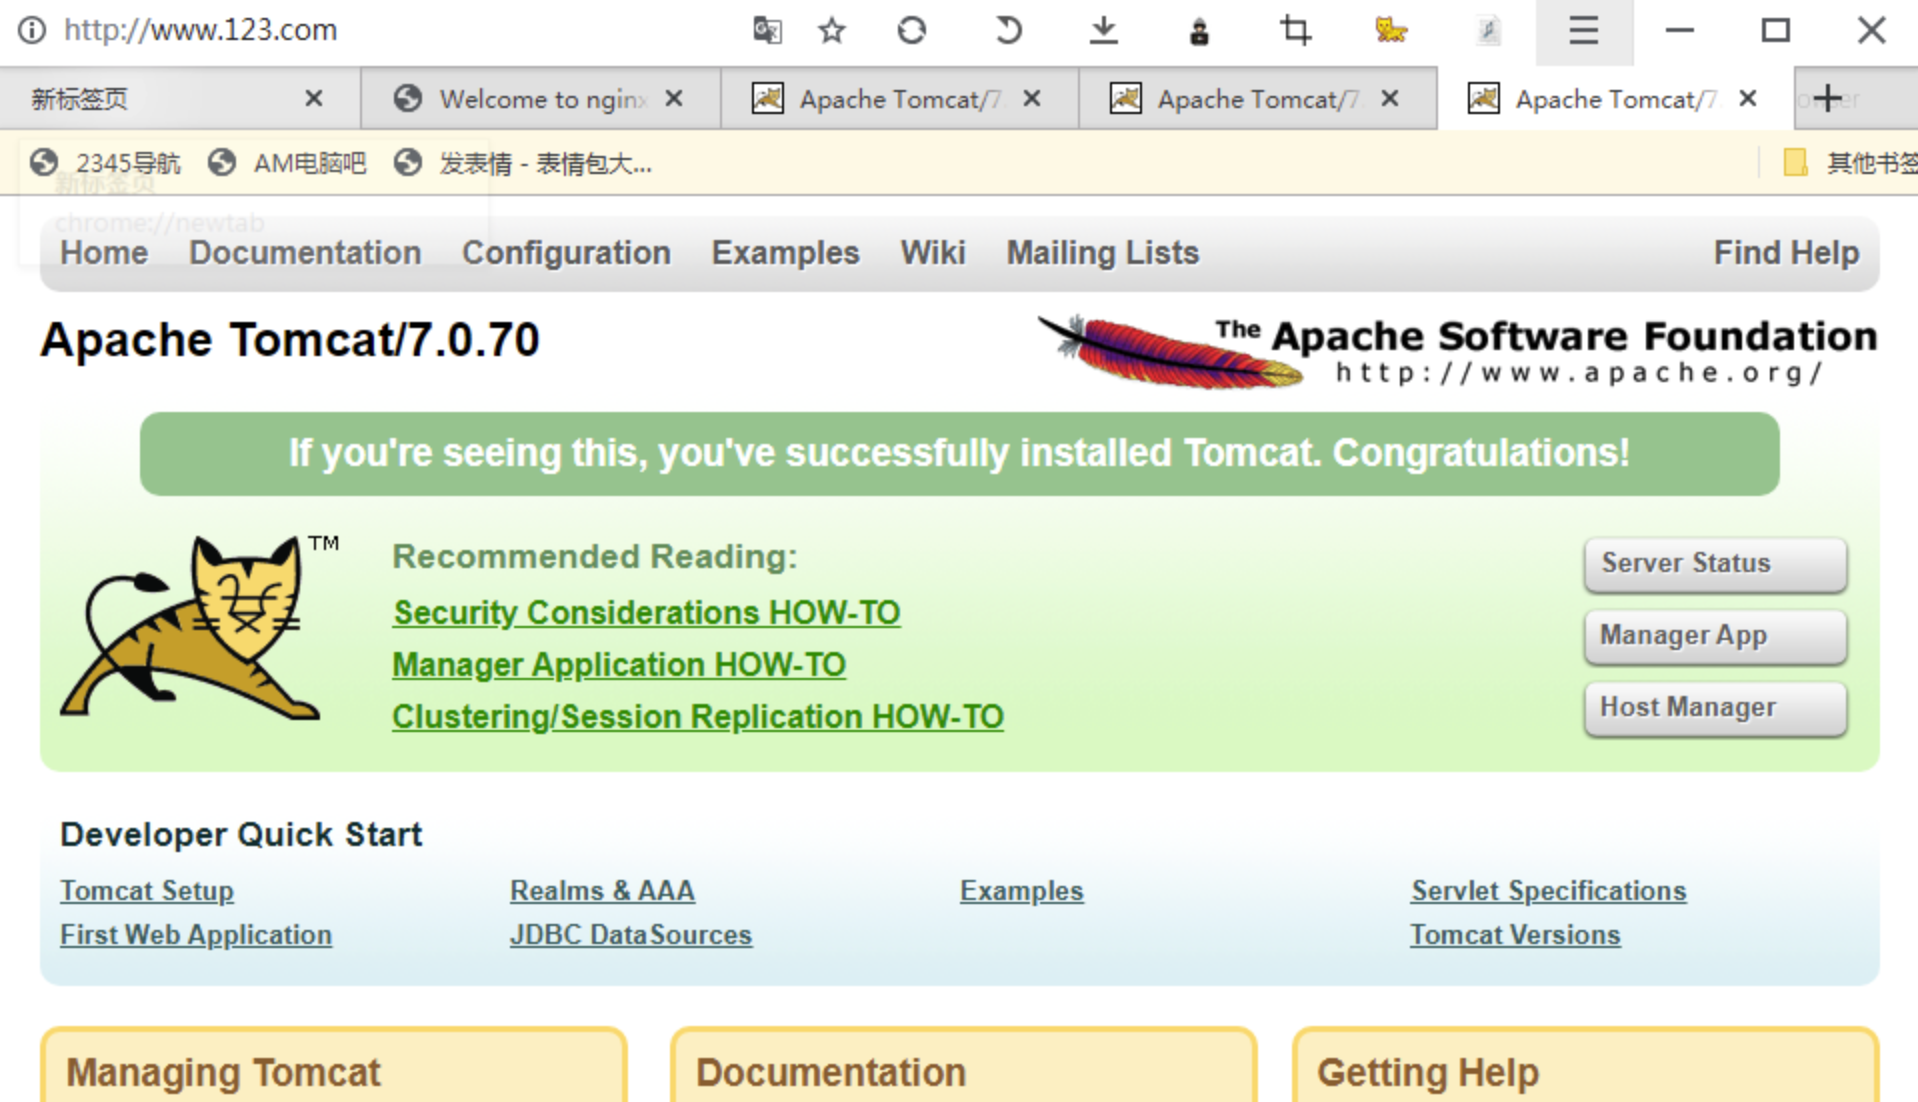Image resolution: width=1918 pixels, height=1102 pixels.
Task: Click the grey page extension icon
Action: (x=1488, y=31)
